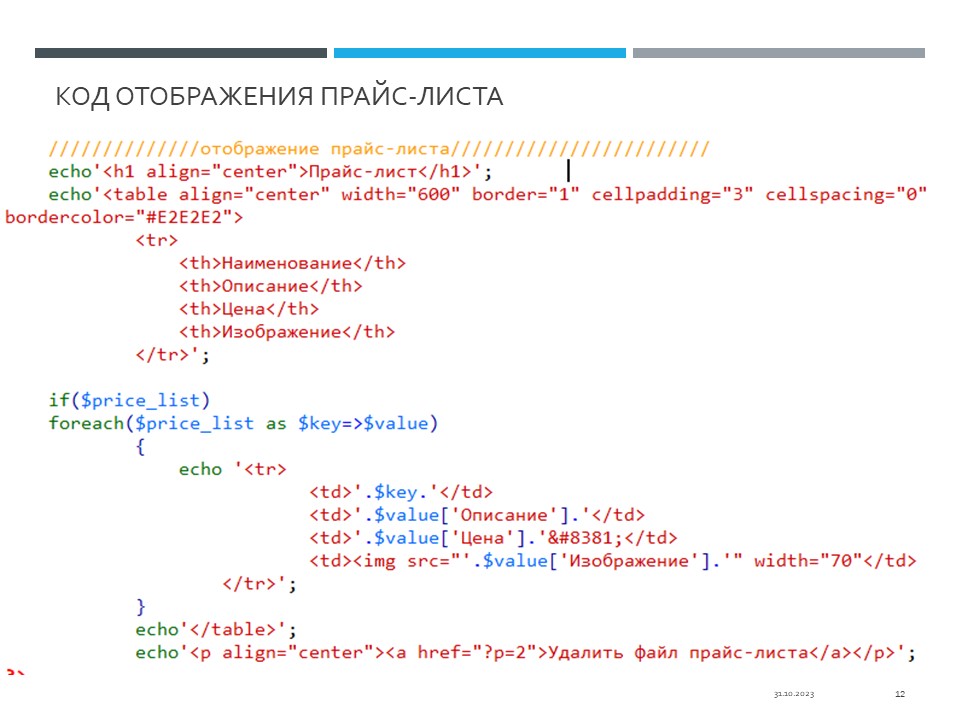
Task: Click the $key table cell code line
Action: tap(400, 492)
